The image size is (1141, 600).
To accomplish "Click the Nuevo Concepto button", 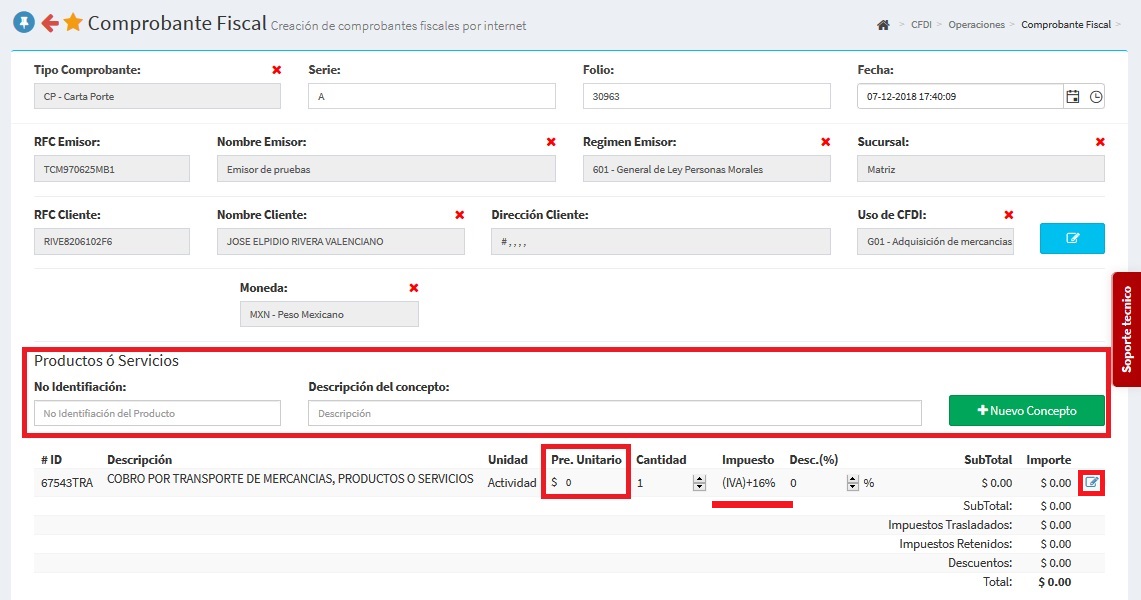I will (1026, 411).
